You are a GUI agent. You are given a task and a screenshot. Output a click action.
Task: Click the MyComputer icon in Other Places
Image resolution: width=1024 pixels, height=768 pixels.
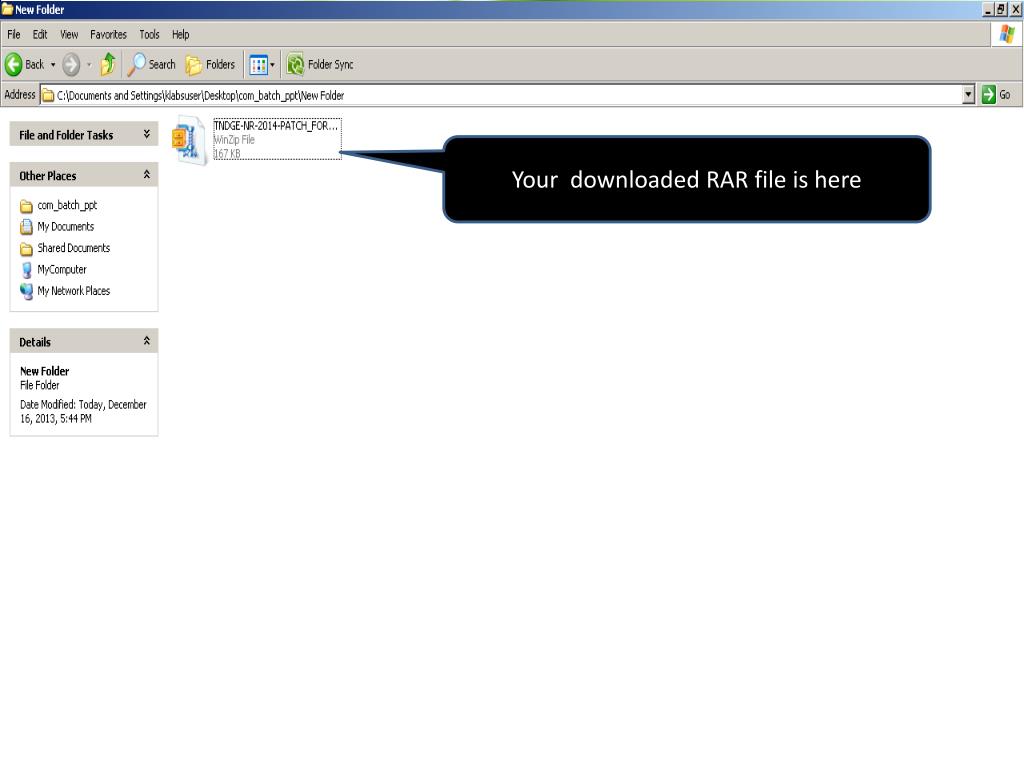tap(26, 270)
